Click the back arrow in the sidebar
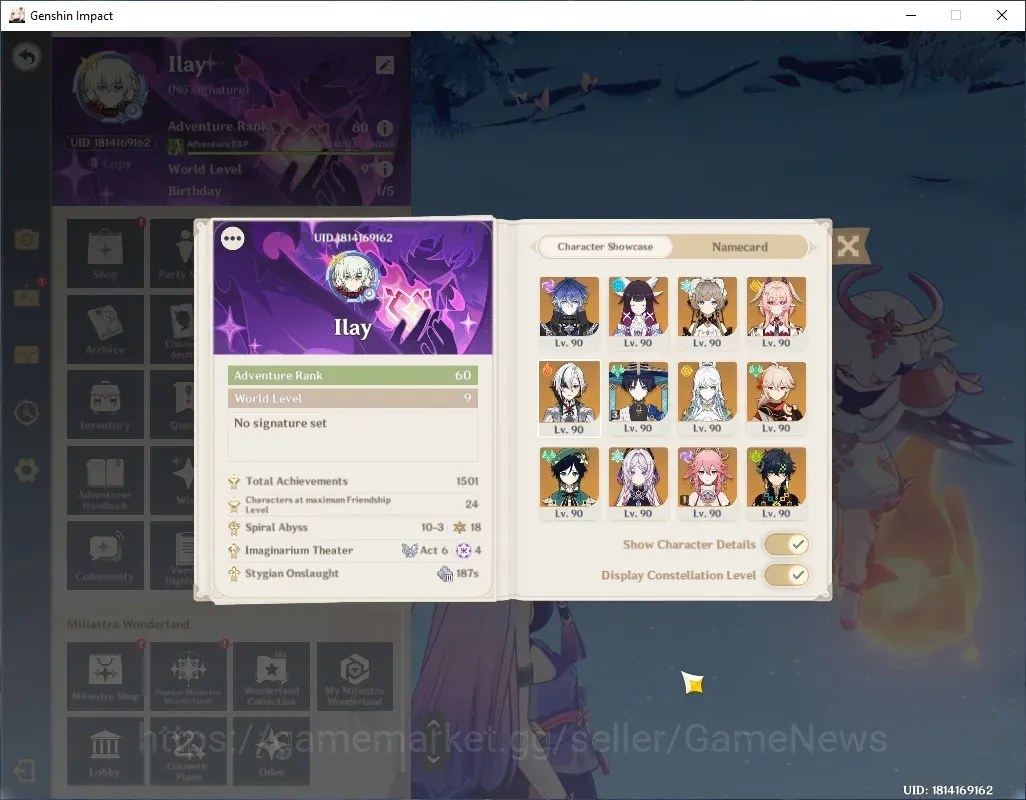This screenshot has width=1026, height=800. tap(26, 58)
